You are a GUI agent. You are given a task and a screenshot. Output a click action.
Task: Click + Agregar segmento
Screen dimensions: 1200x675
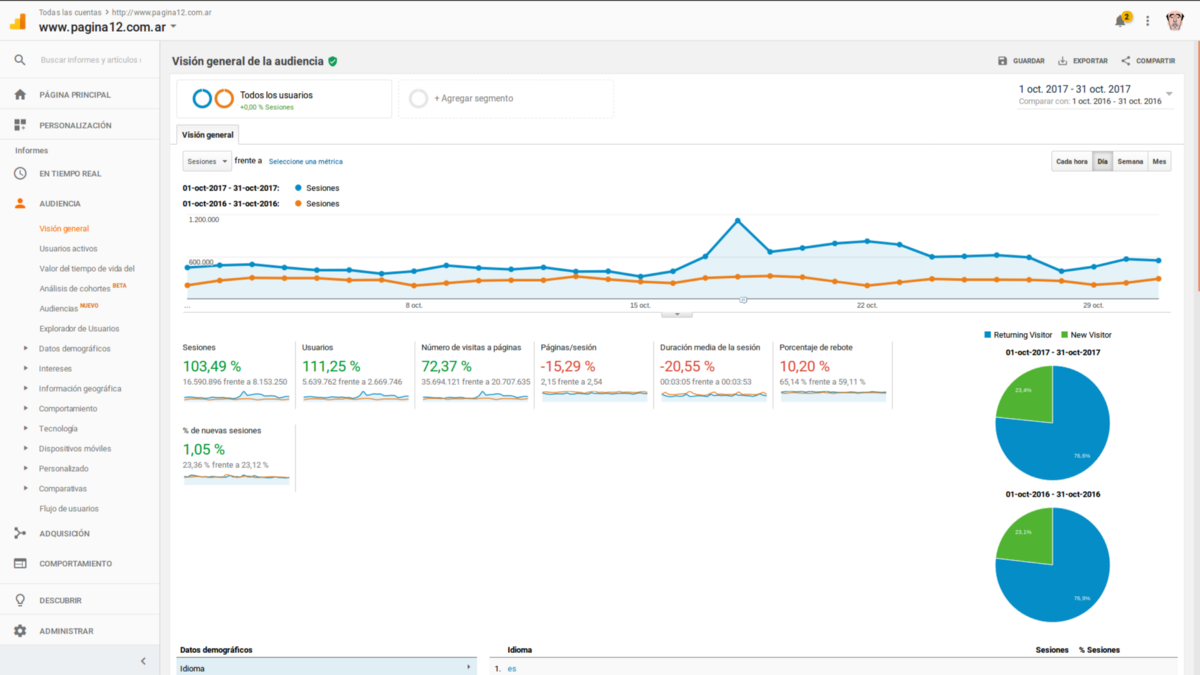pos(474,98)
